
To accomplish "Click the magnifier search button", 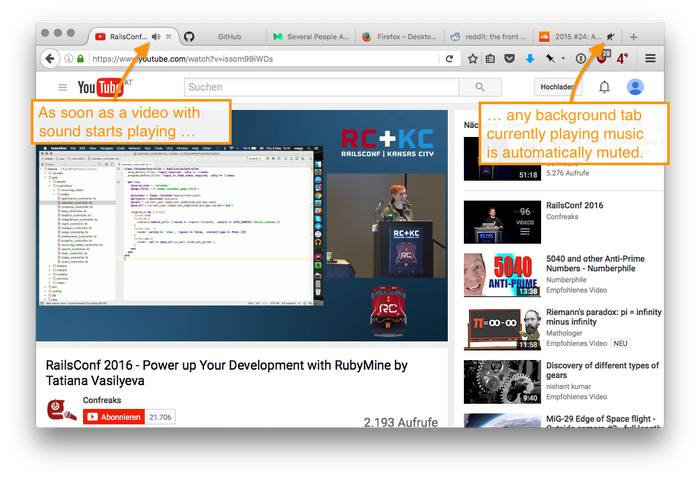I will [x=480, y=87].
